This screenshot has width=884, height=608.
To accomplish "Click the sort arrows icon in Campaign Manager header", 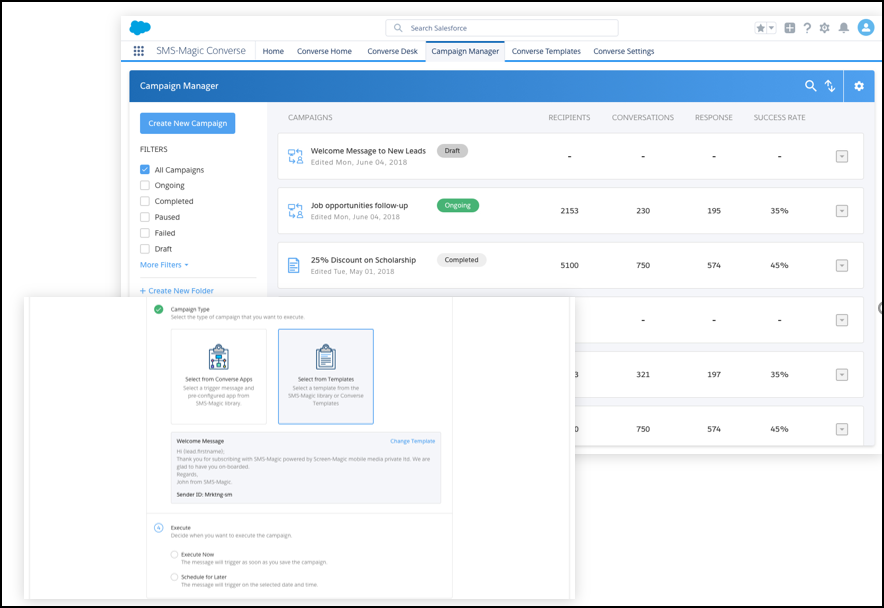I will pyautogui.click(x=830, y=86).
